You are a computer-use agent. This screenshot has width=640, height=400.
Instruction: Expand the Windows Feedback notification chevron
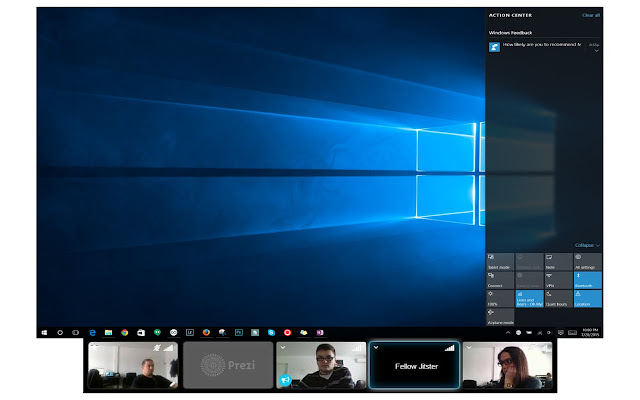[x=596, y=51]
